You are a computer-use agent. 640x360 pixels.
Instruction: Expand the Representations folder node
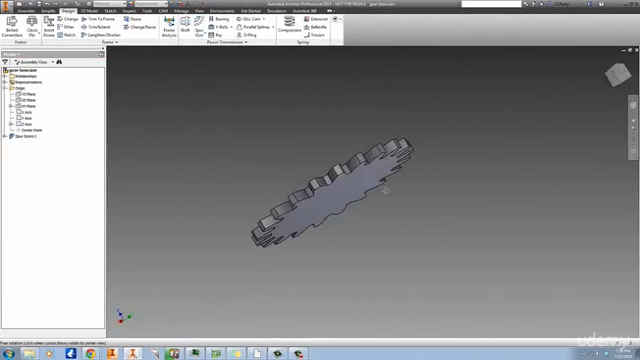(5, 82)
